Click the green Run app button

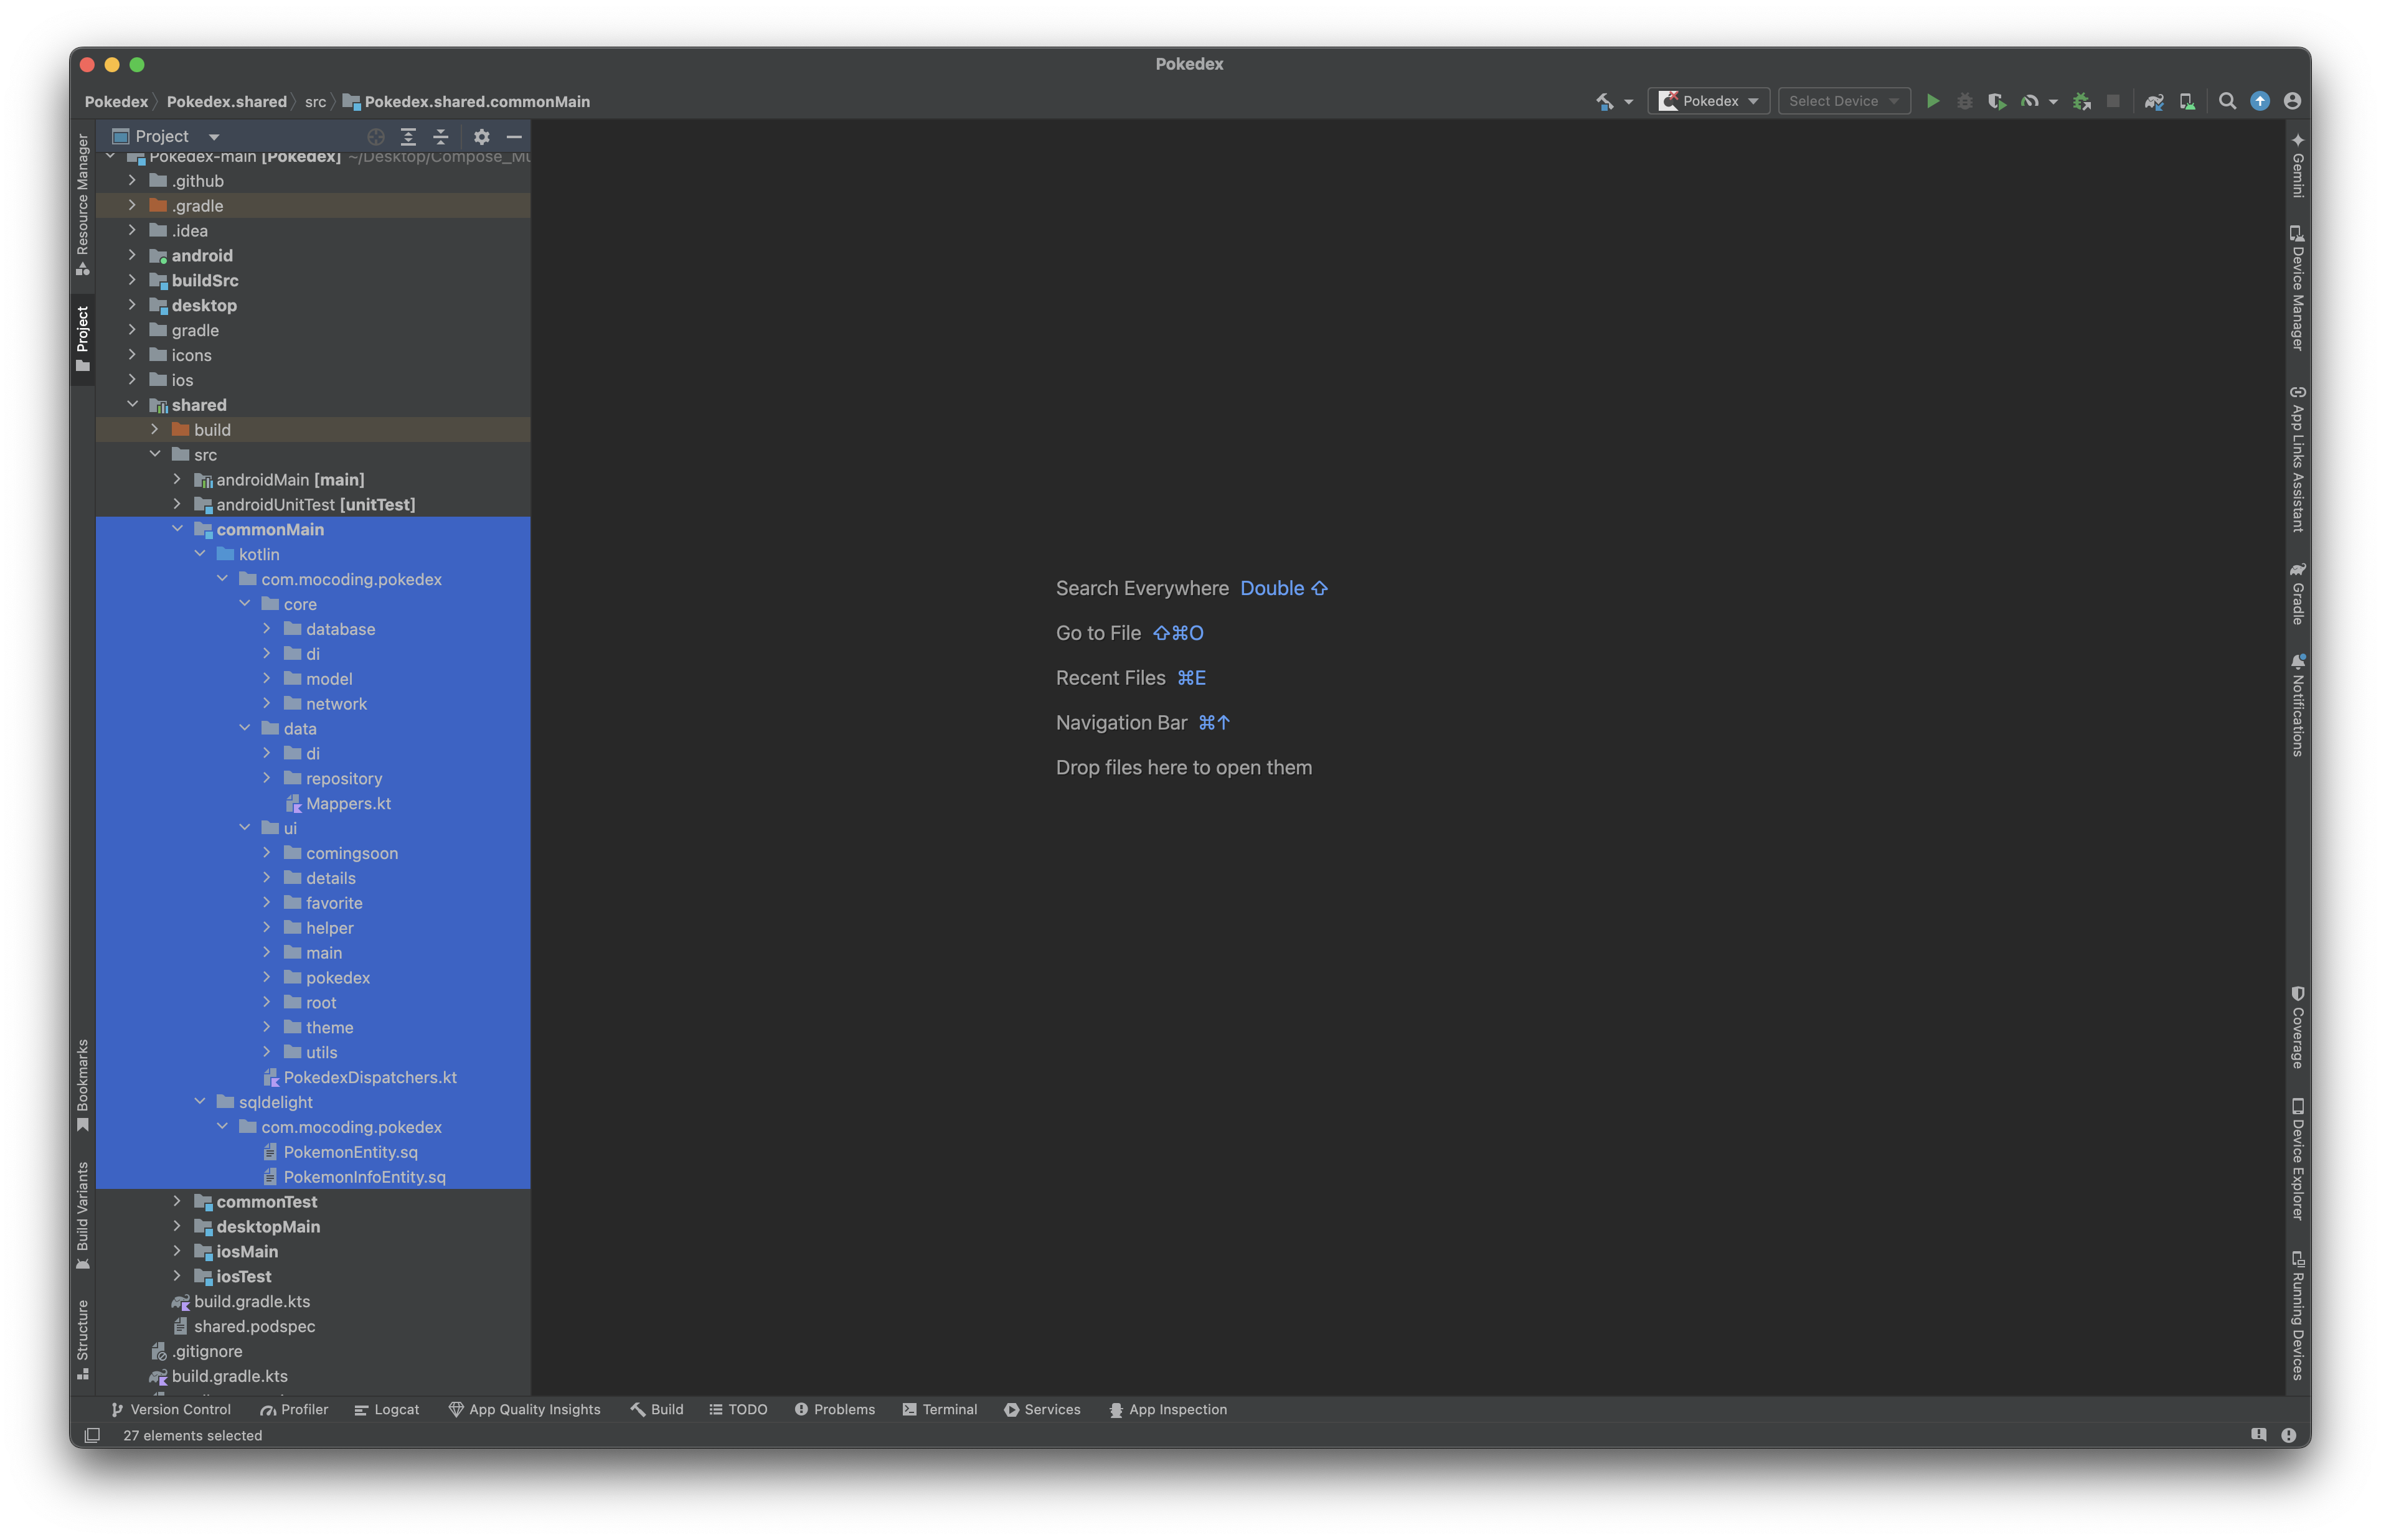1932,101
